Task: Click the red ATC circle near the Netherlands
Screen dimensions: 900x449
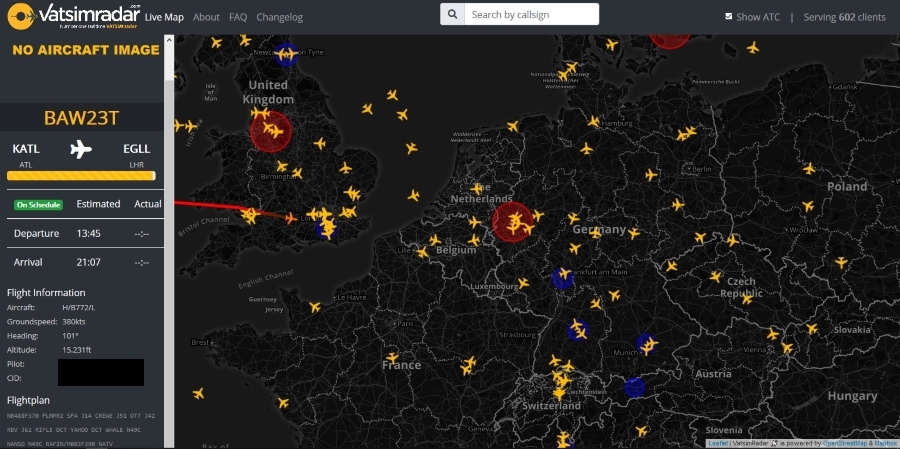Action: coord(513,221)
